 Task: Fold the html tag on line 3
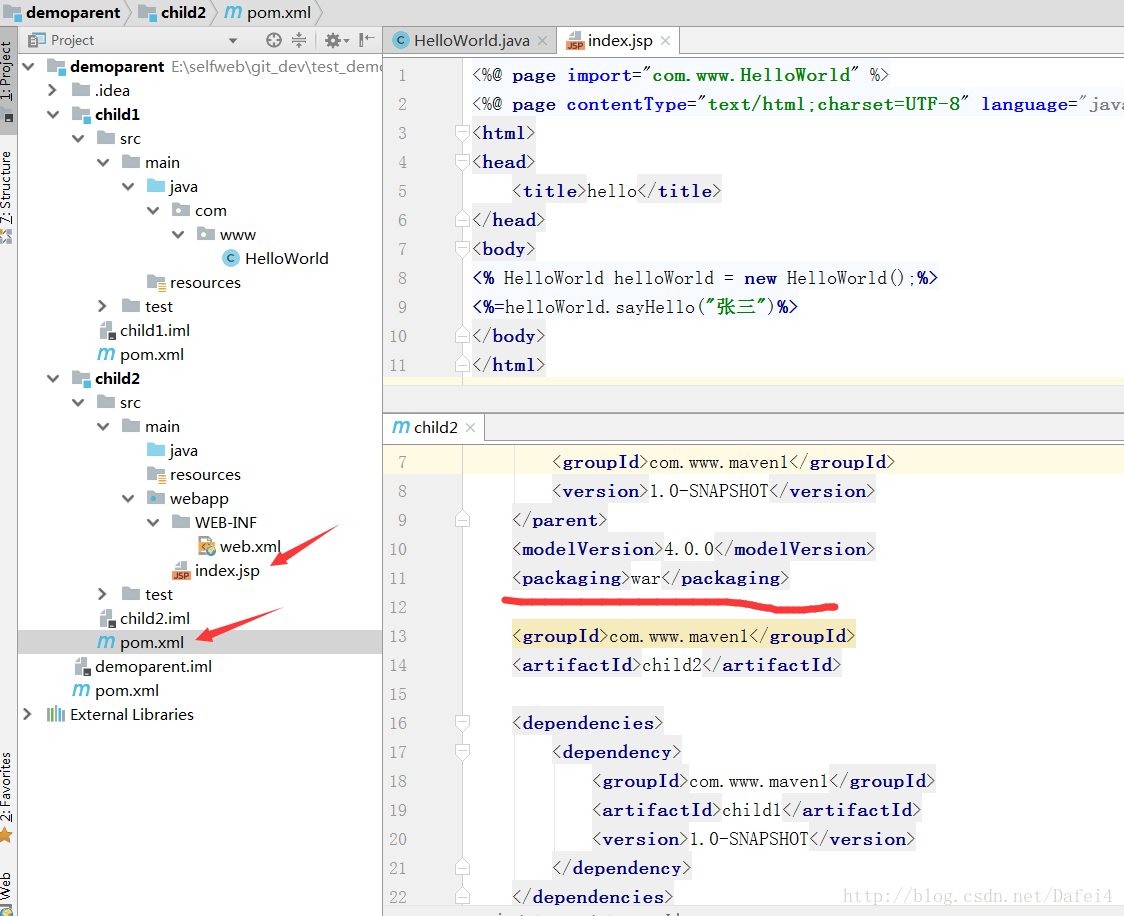[x=462, y=133]
